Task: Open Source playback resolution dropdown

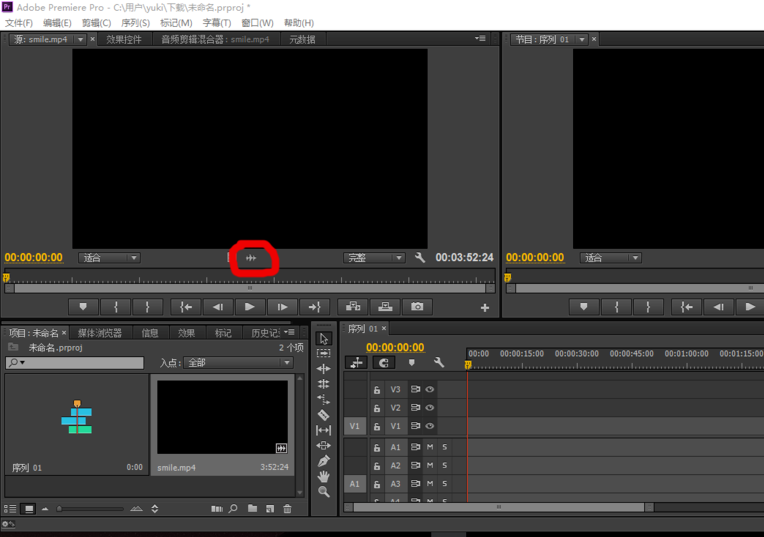Action: 374,258
